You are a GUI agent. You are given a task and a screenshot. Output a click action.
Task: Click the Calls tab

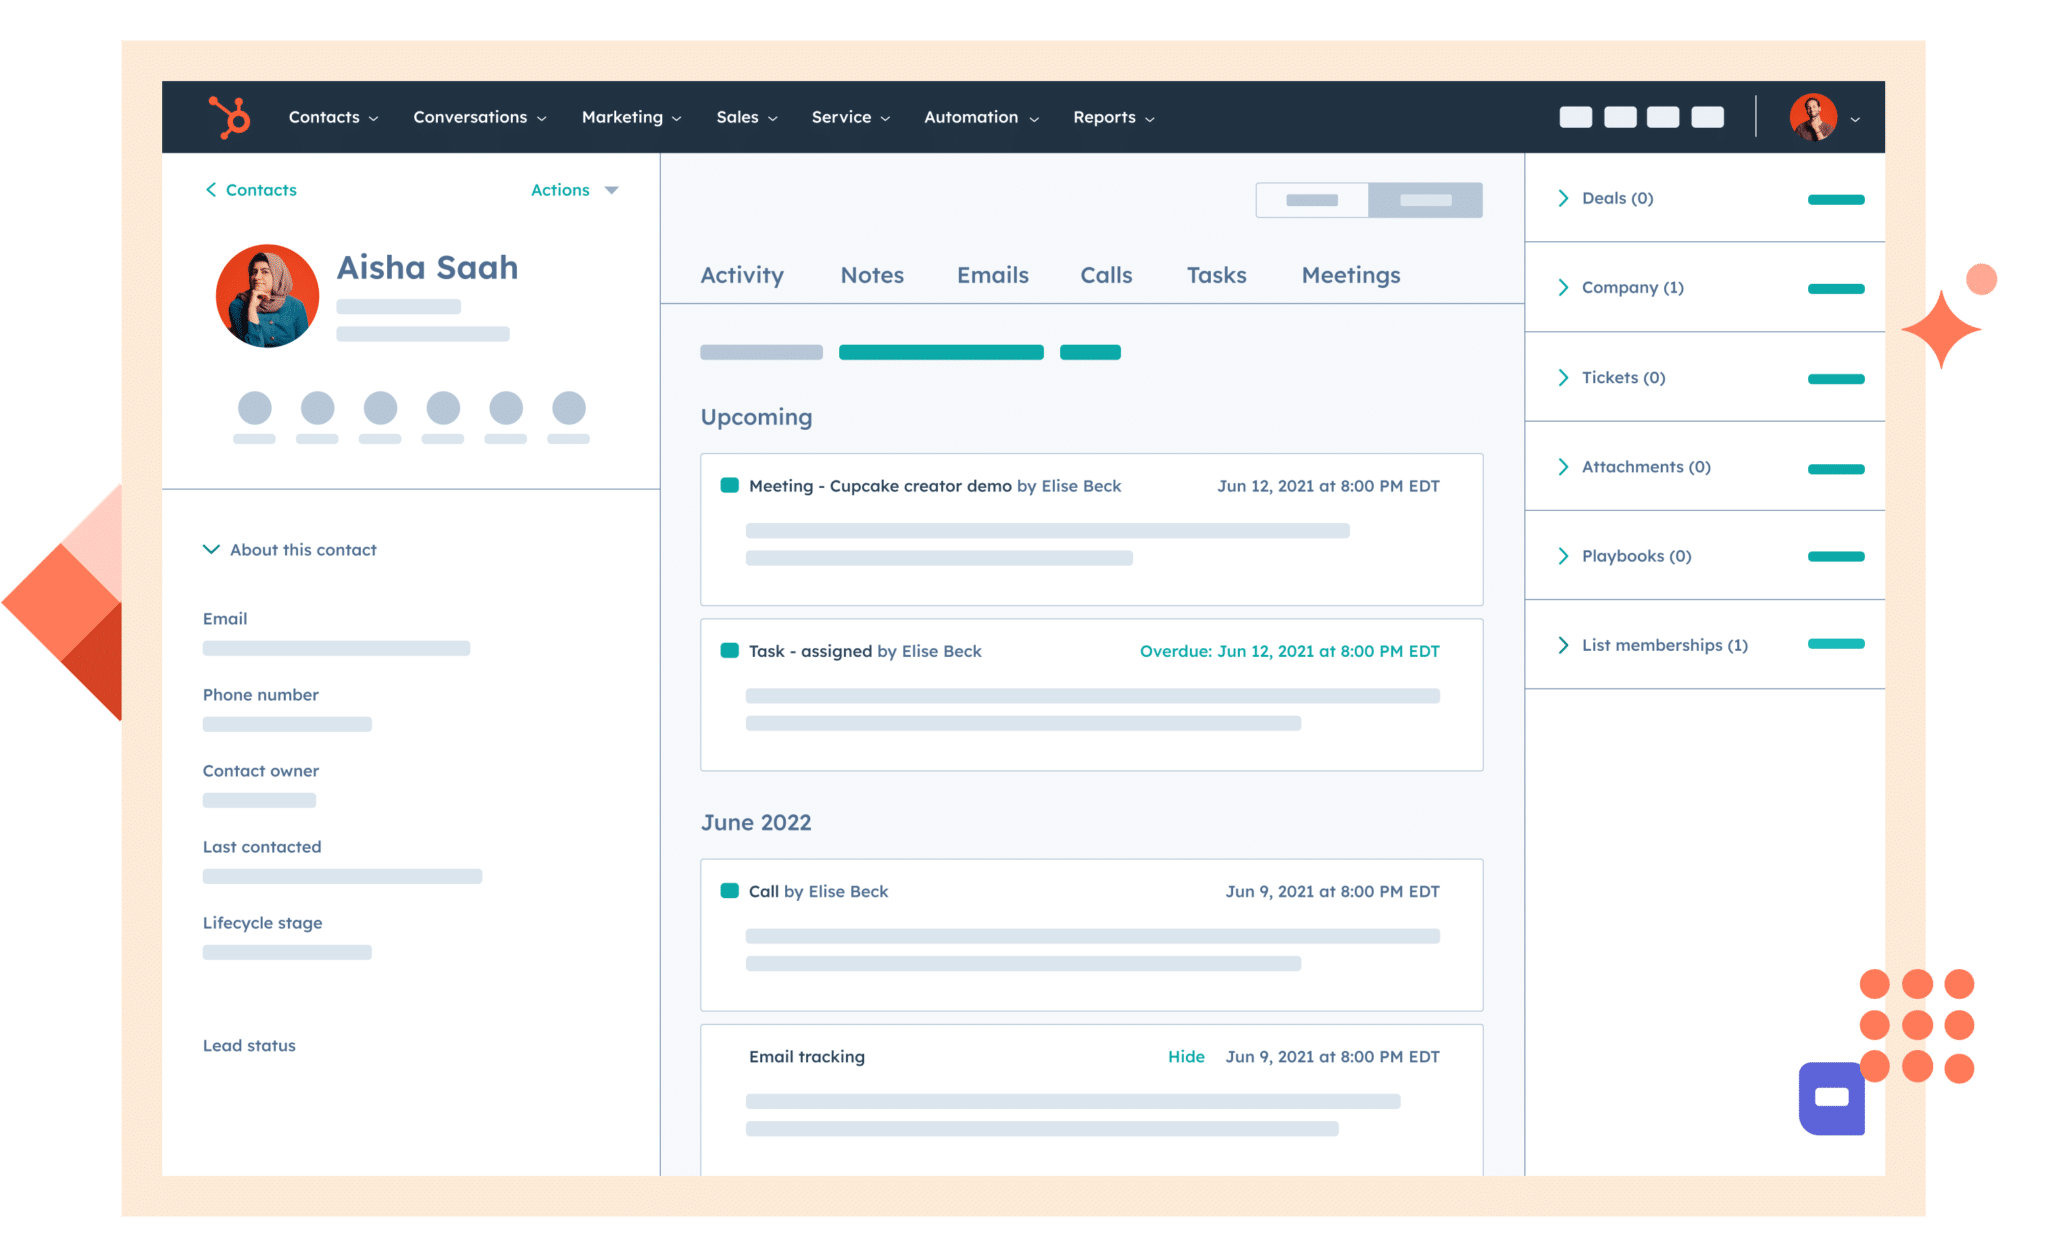(x=1106, y=275)
